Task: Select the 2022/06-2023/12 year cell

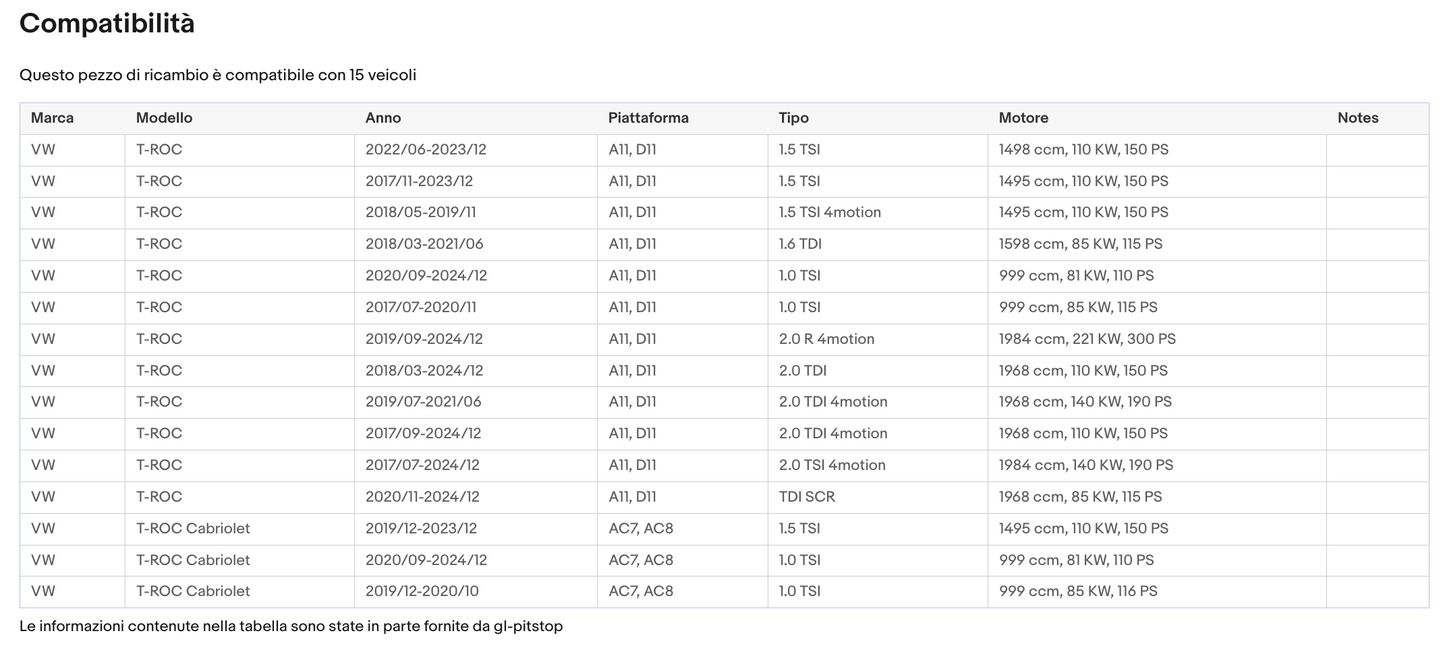Action: point(426,150)
